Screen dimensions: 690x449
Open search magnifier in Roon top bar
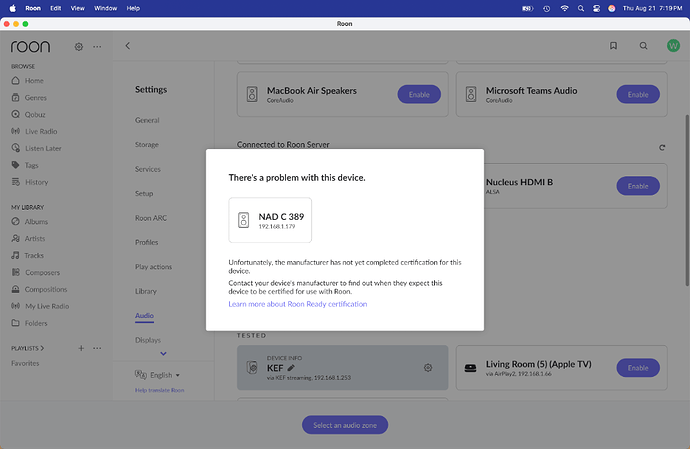coord(643,45)
